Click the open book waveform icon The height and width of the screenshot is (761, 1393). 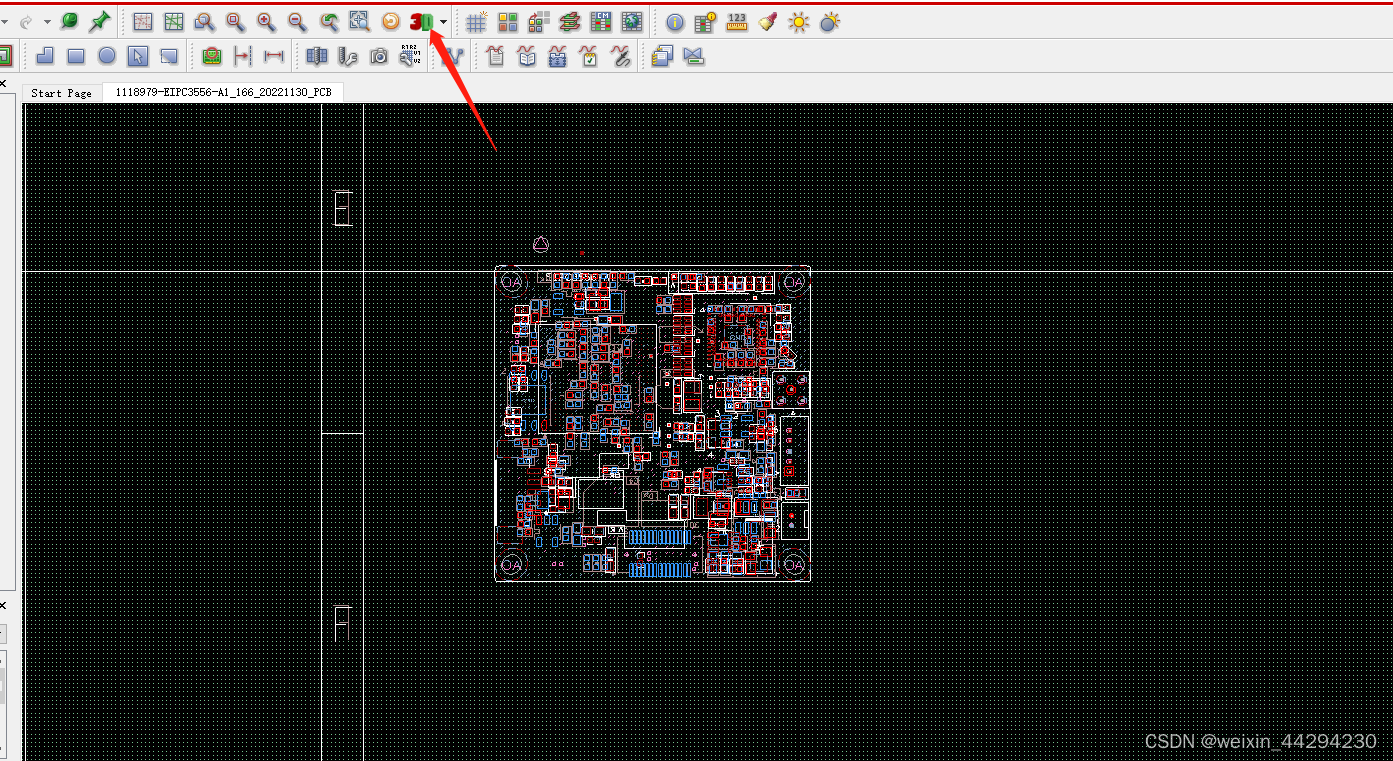tap(527, 56)
